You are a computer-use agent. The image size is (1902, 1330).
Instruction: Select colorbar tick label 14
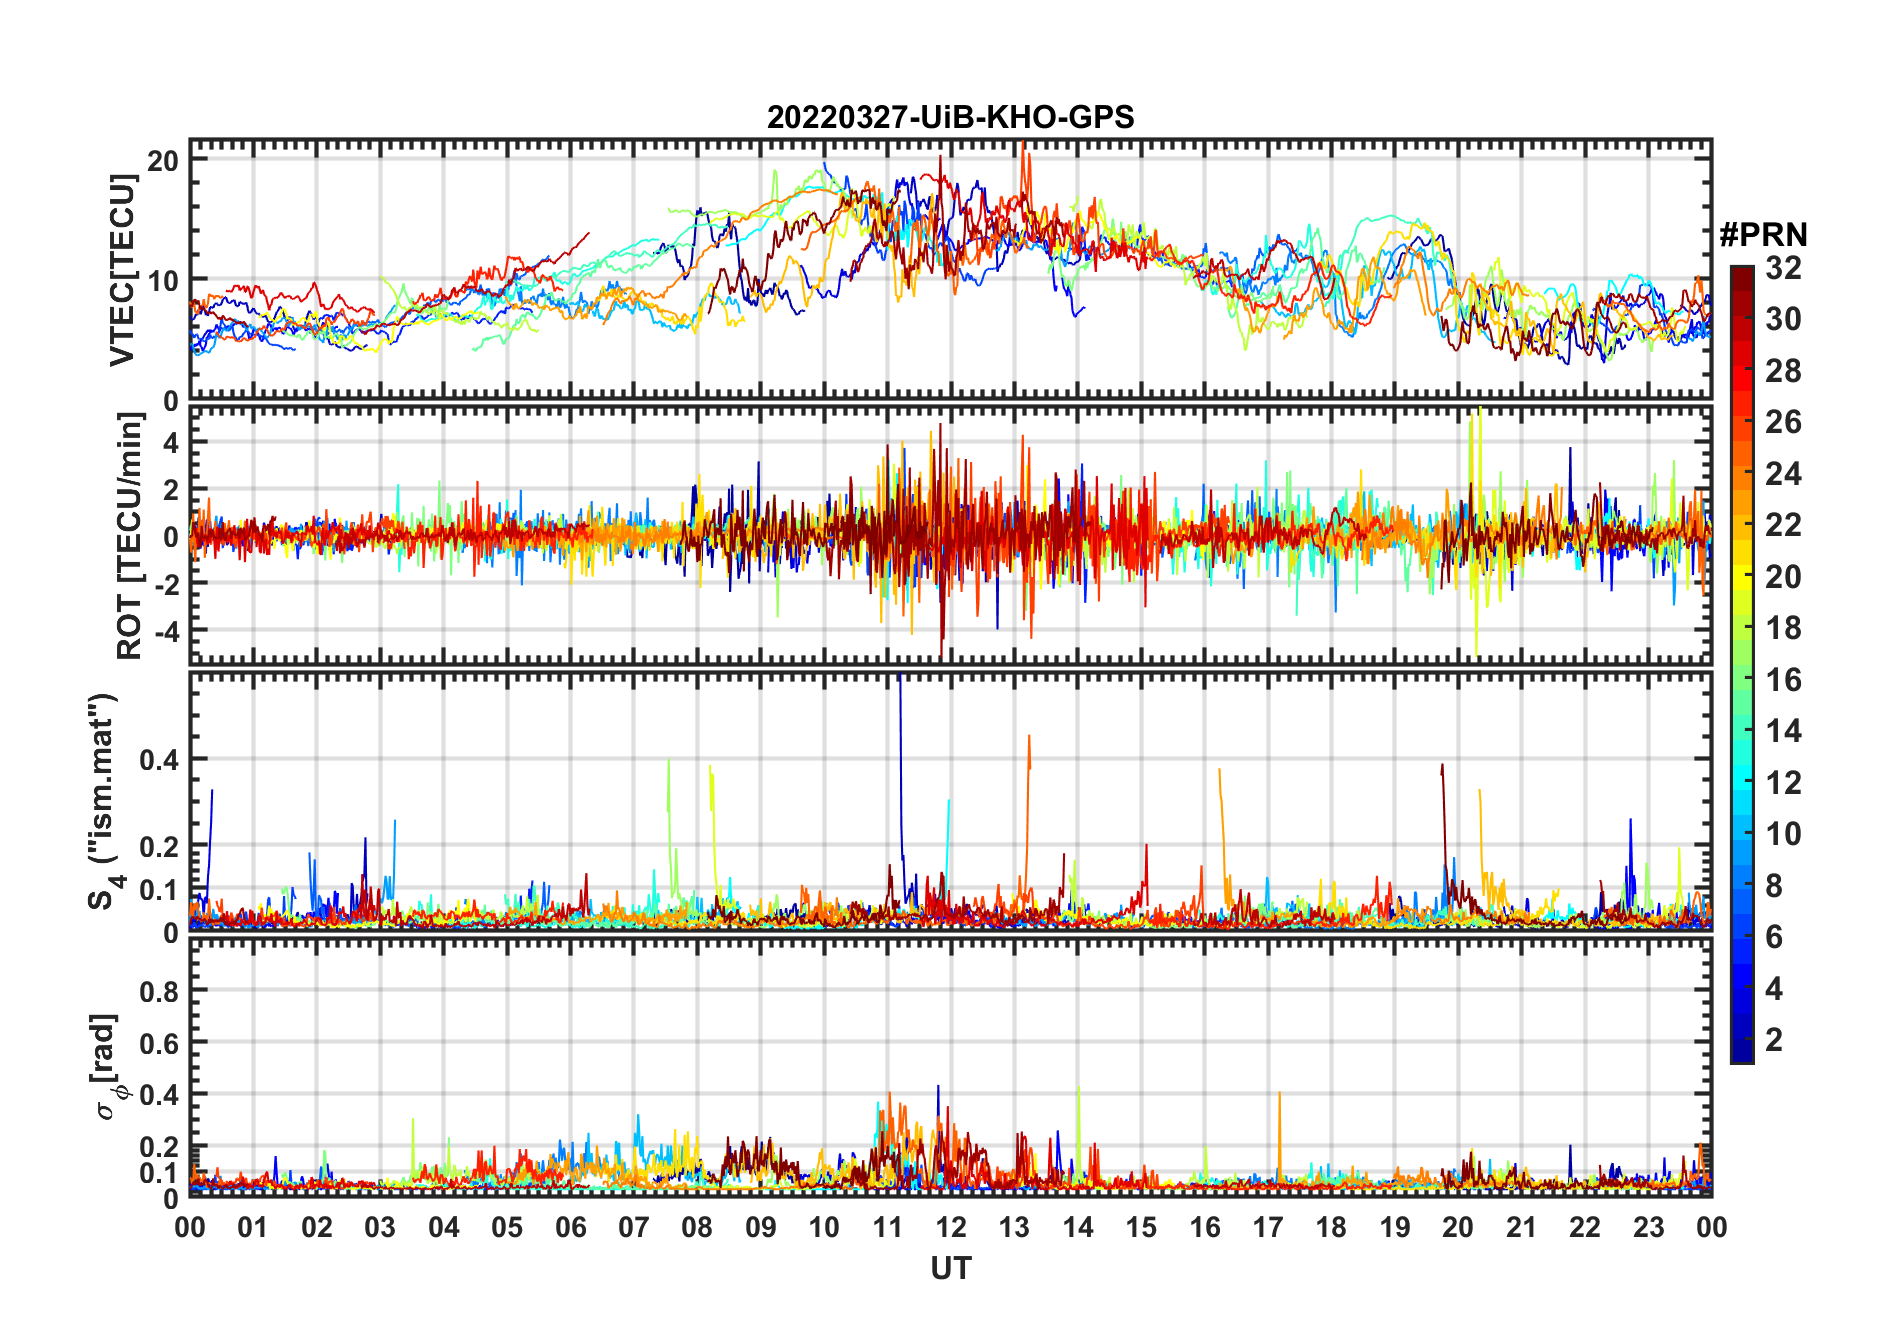[x=1783, y=731]
